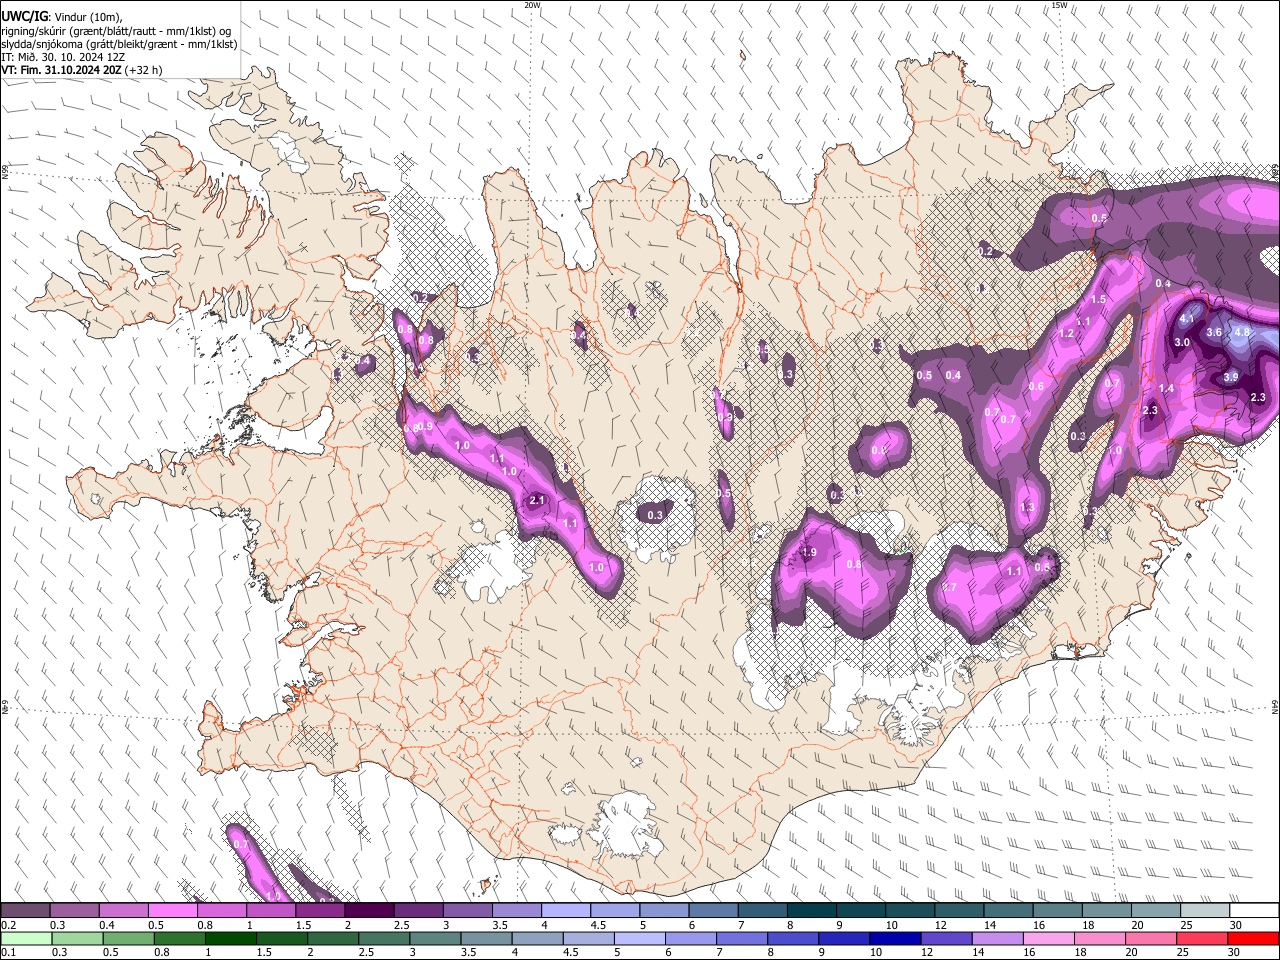Click the pale green rain swatch at 0.1
The width and height of the screenshot is (1280, 960).
[26, 938]
